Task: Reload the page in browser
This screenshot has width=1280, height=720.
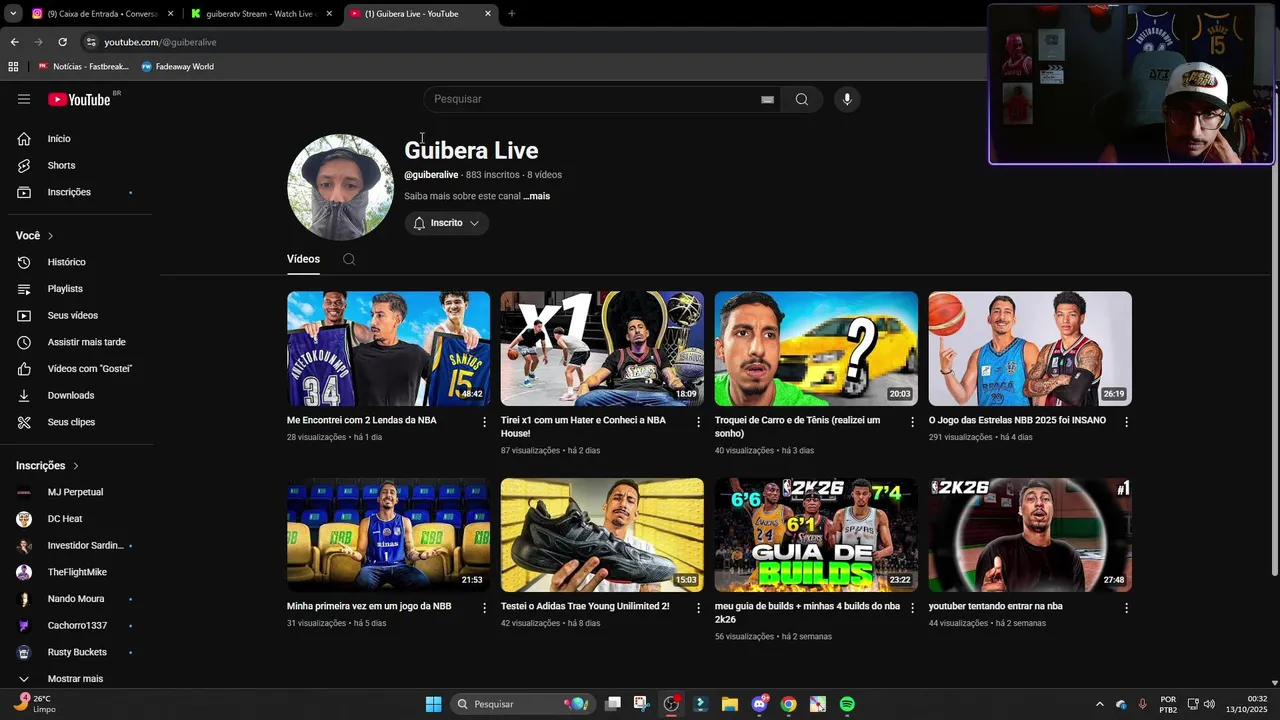Action: coord(62,42)
